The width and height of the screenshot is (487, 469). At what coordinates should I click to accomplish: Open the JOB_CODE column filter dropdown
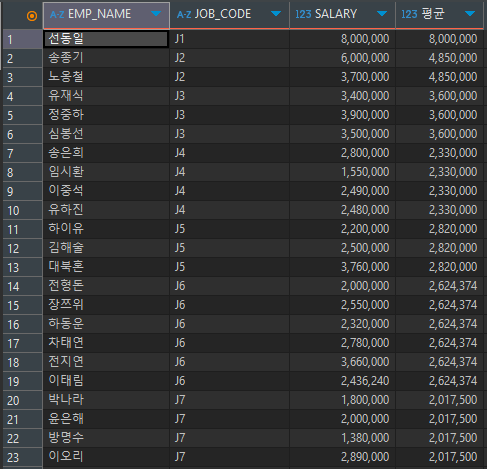(x=276, y=14)
